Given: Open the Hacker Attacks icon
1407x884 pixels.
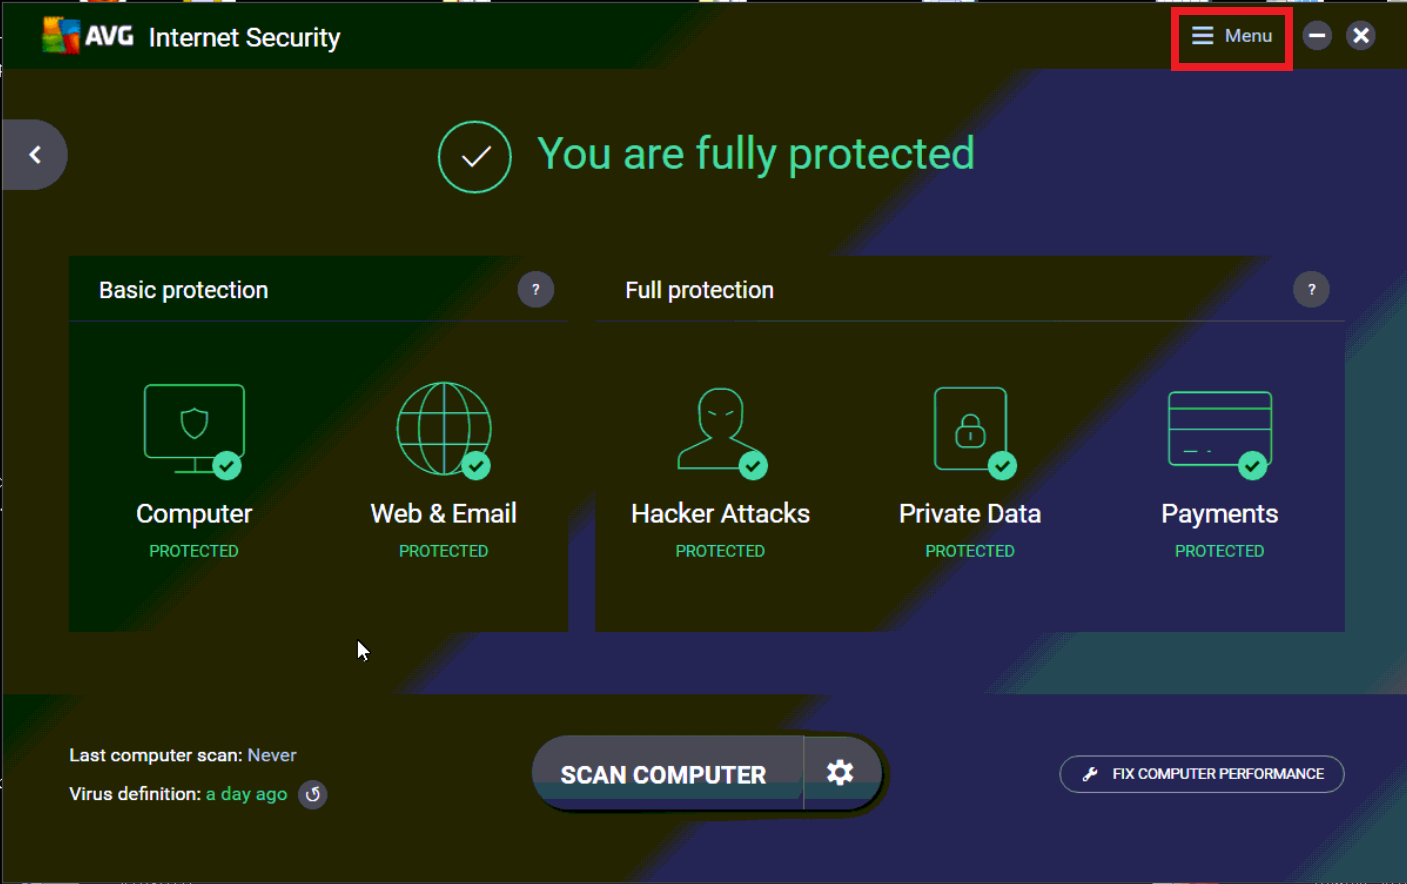Looking at the screenshot, I should [720, 430].
